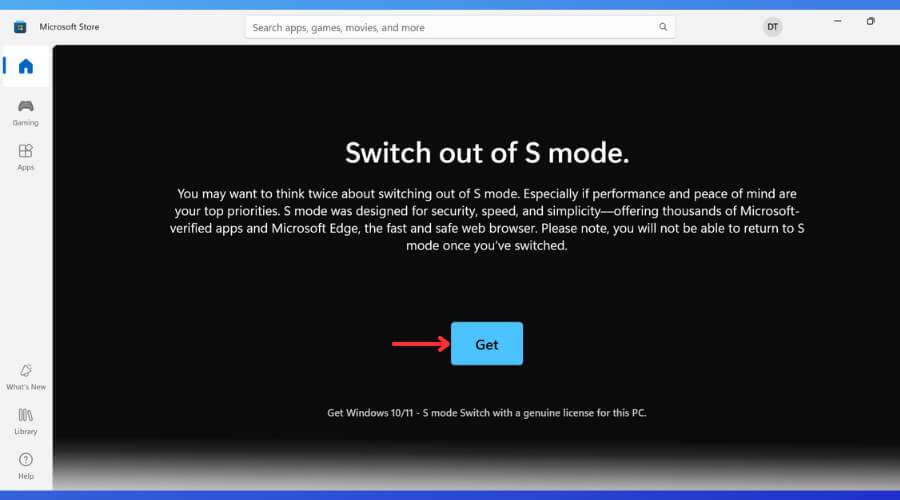900x500 pixels.
Task: Restore down the Microsoft Store window
Action: [x=871, y=21]
